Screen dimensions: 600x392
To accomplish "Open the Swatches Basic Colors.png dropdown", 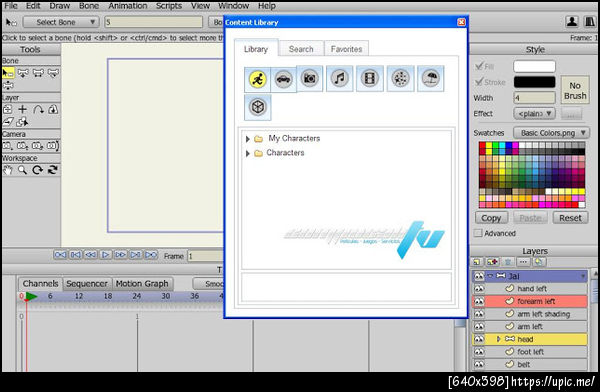I will click(x=551, y=133).
